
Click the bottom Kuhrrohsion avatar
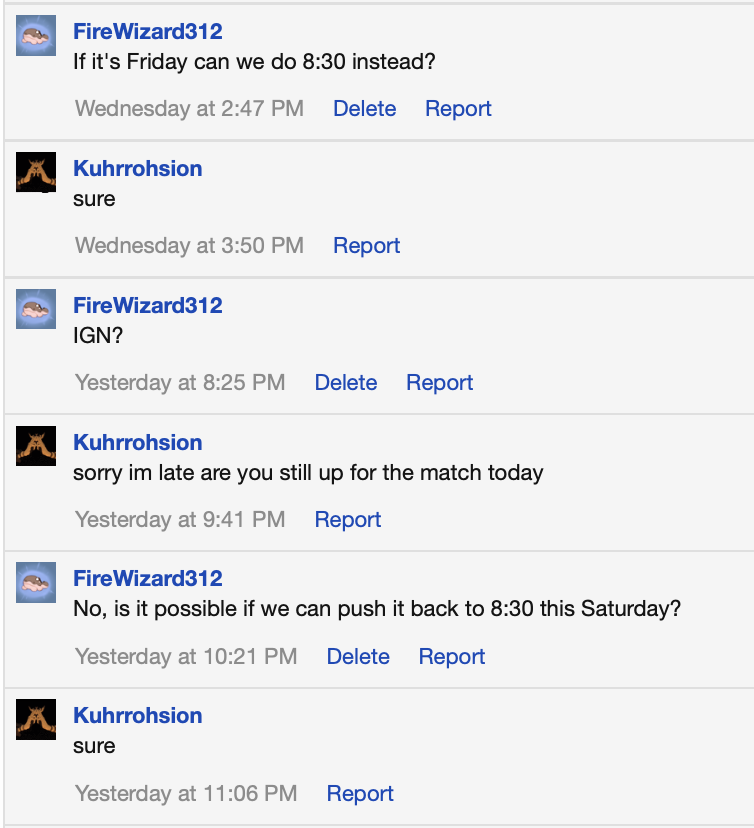(x=36, y=721)
